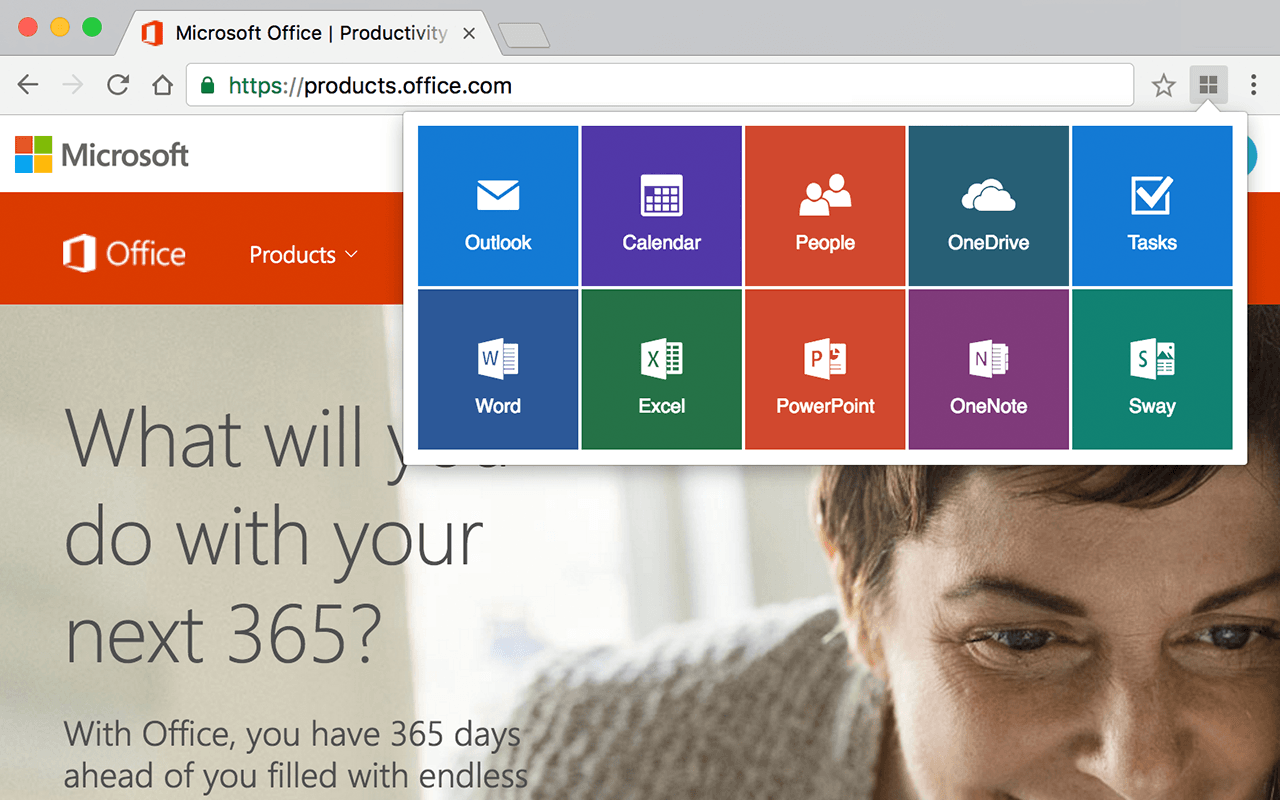Bookmark this page with the star icon
This screenshot has height=800, width=1280.
point(1163,86)
